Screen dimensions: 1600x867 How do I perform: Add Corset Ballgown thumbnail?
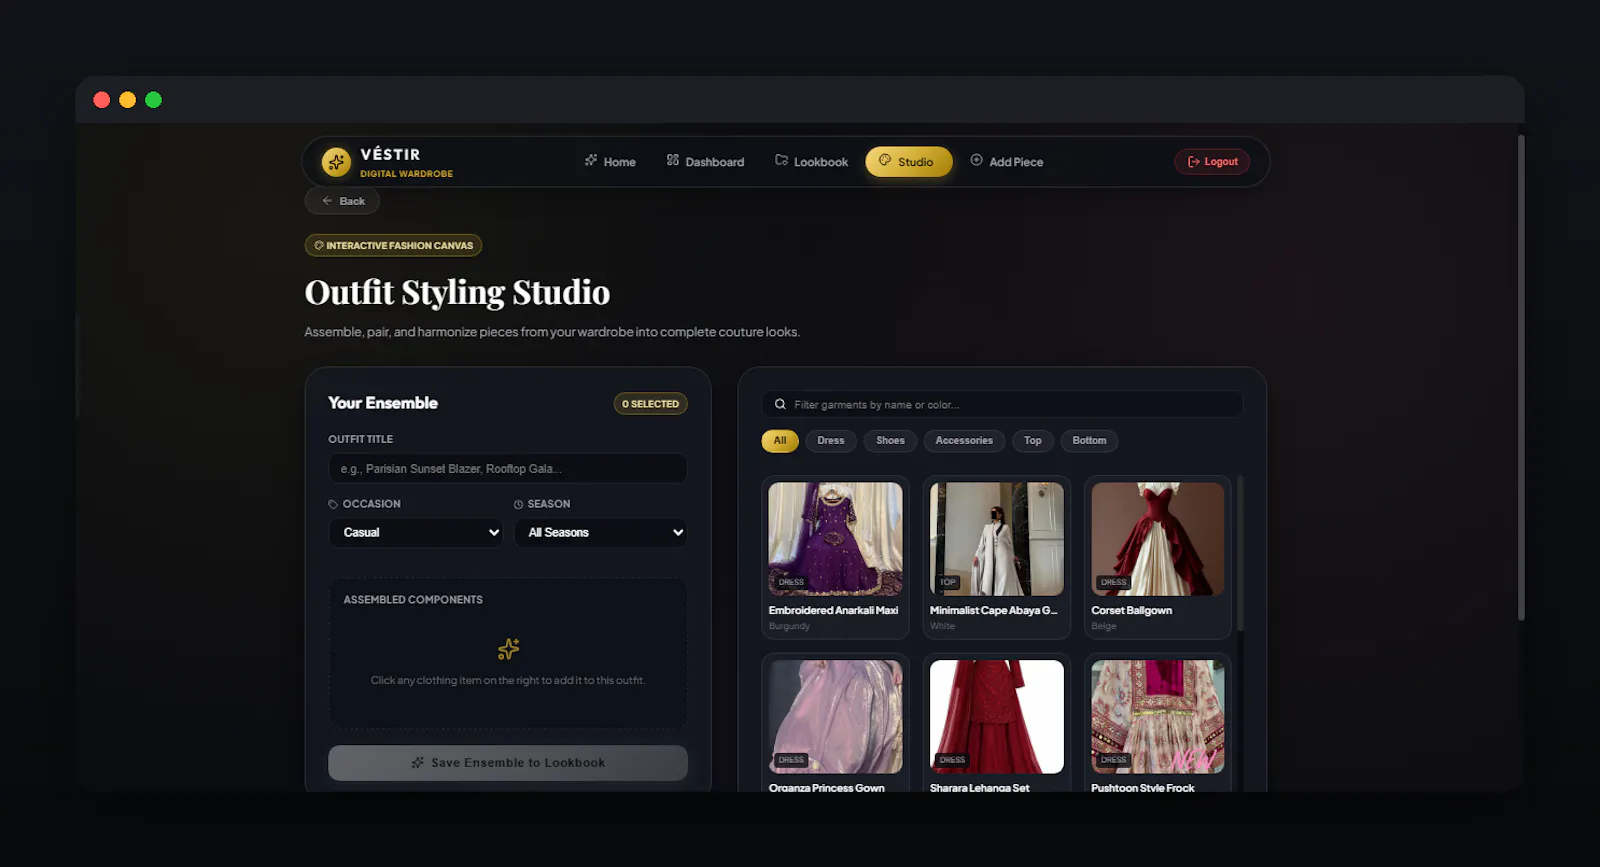pos(1158,539)
